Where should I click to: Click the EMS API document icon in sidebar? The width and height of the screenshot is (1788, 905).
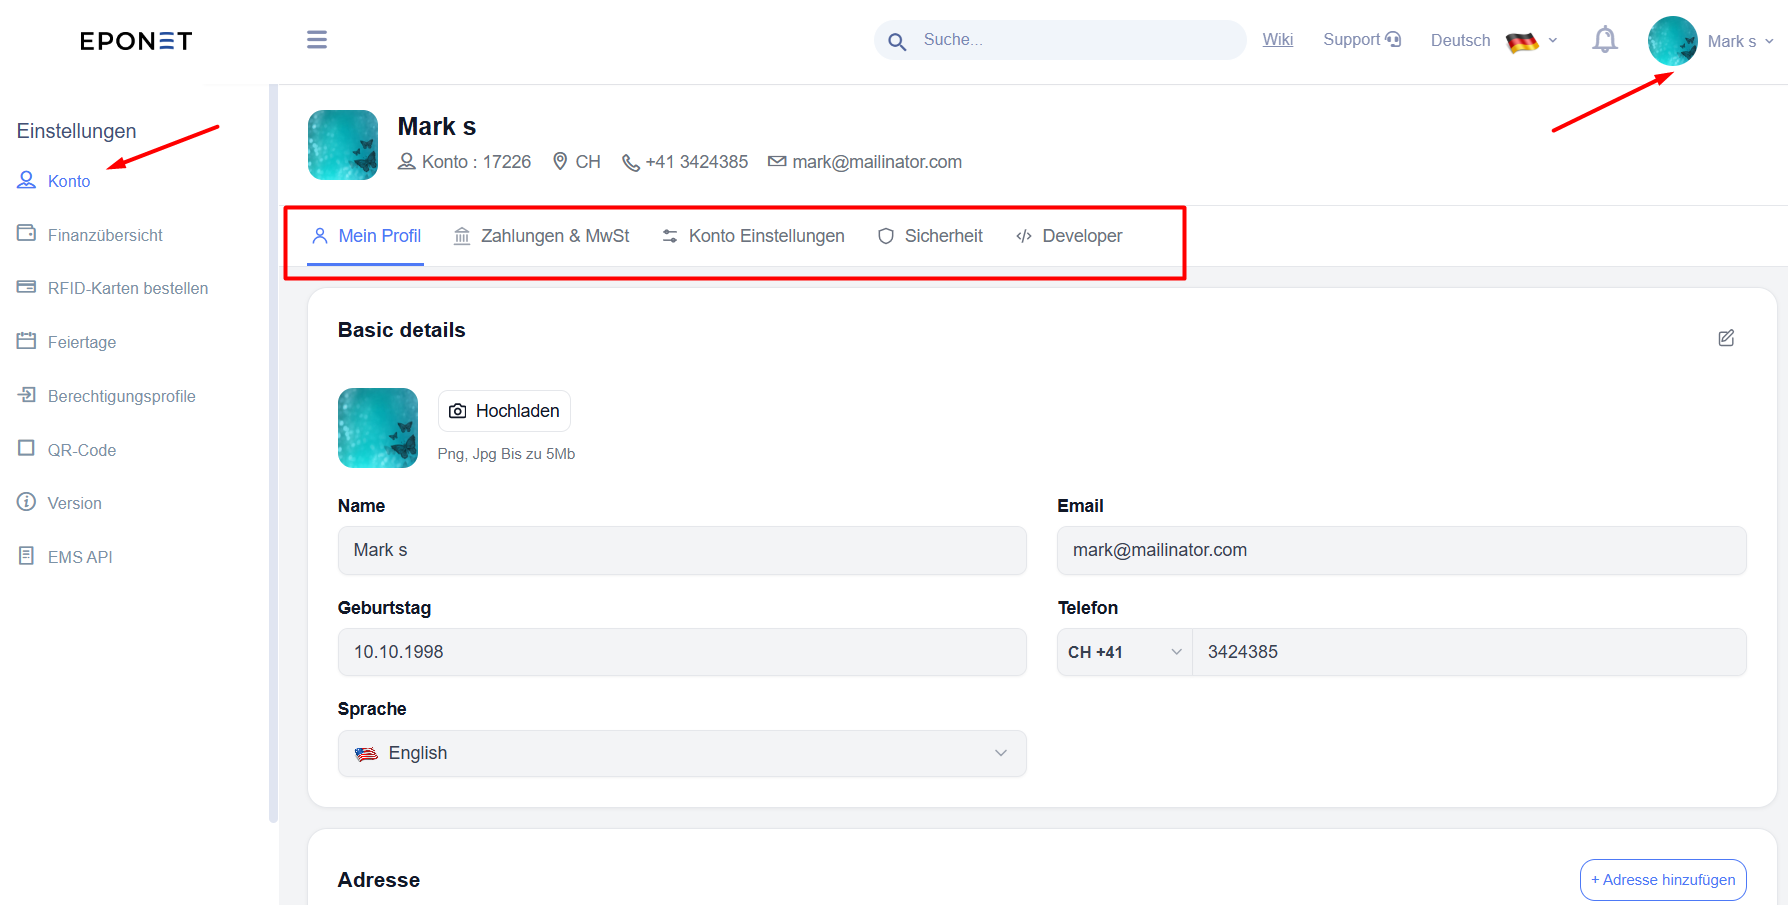click(26, 556)
